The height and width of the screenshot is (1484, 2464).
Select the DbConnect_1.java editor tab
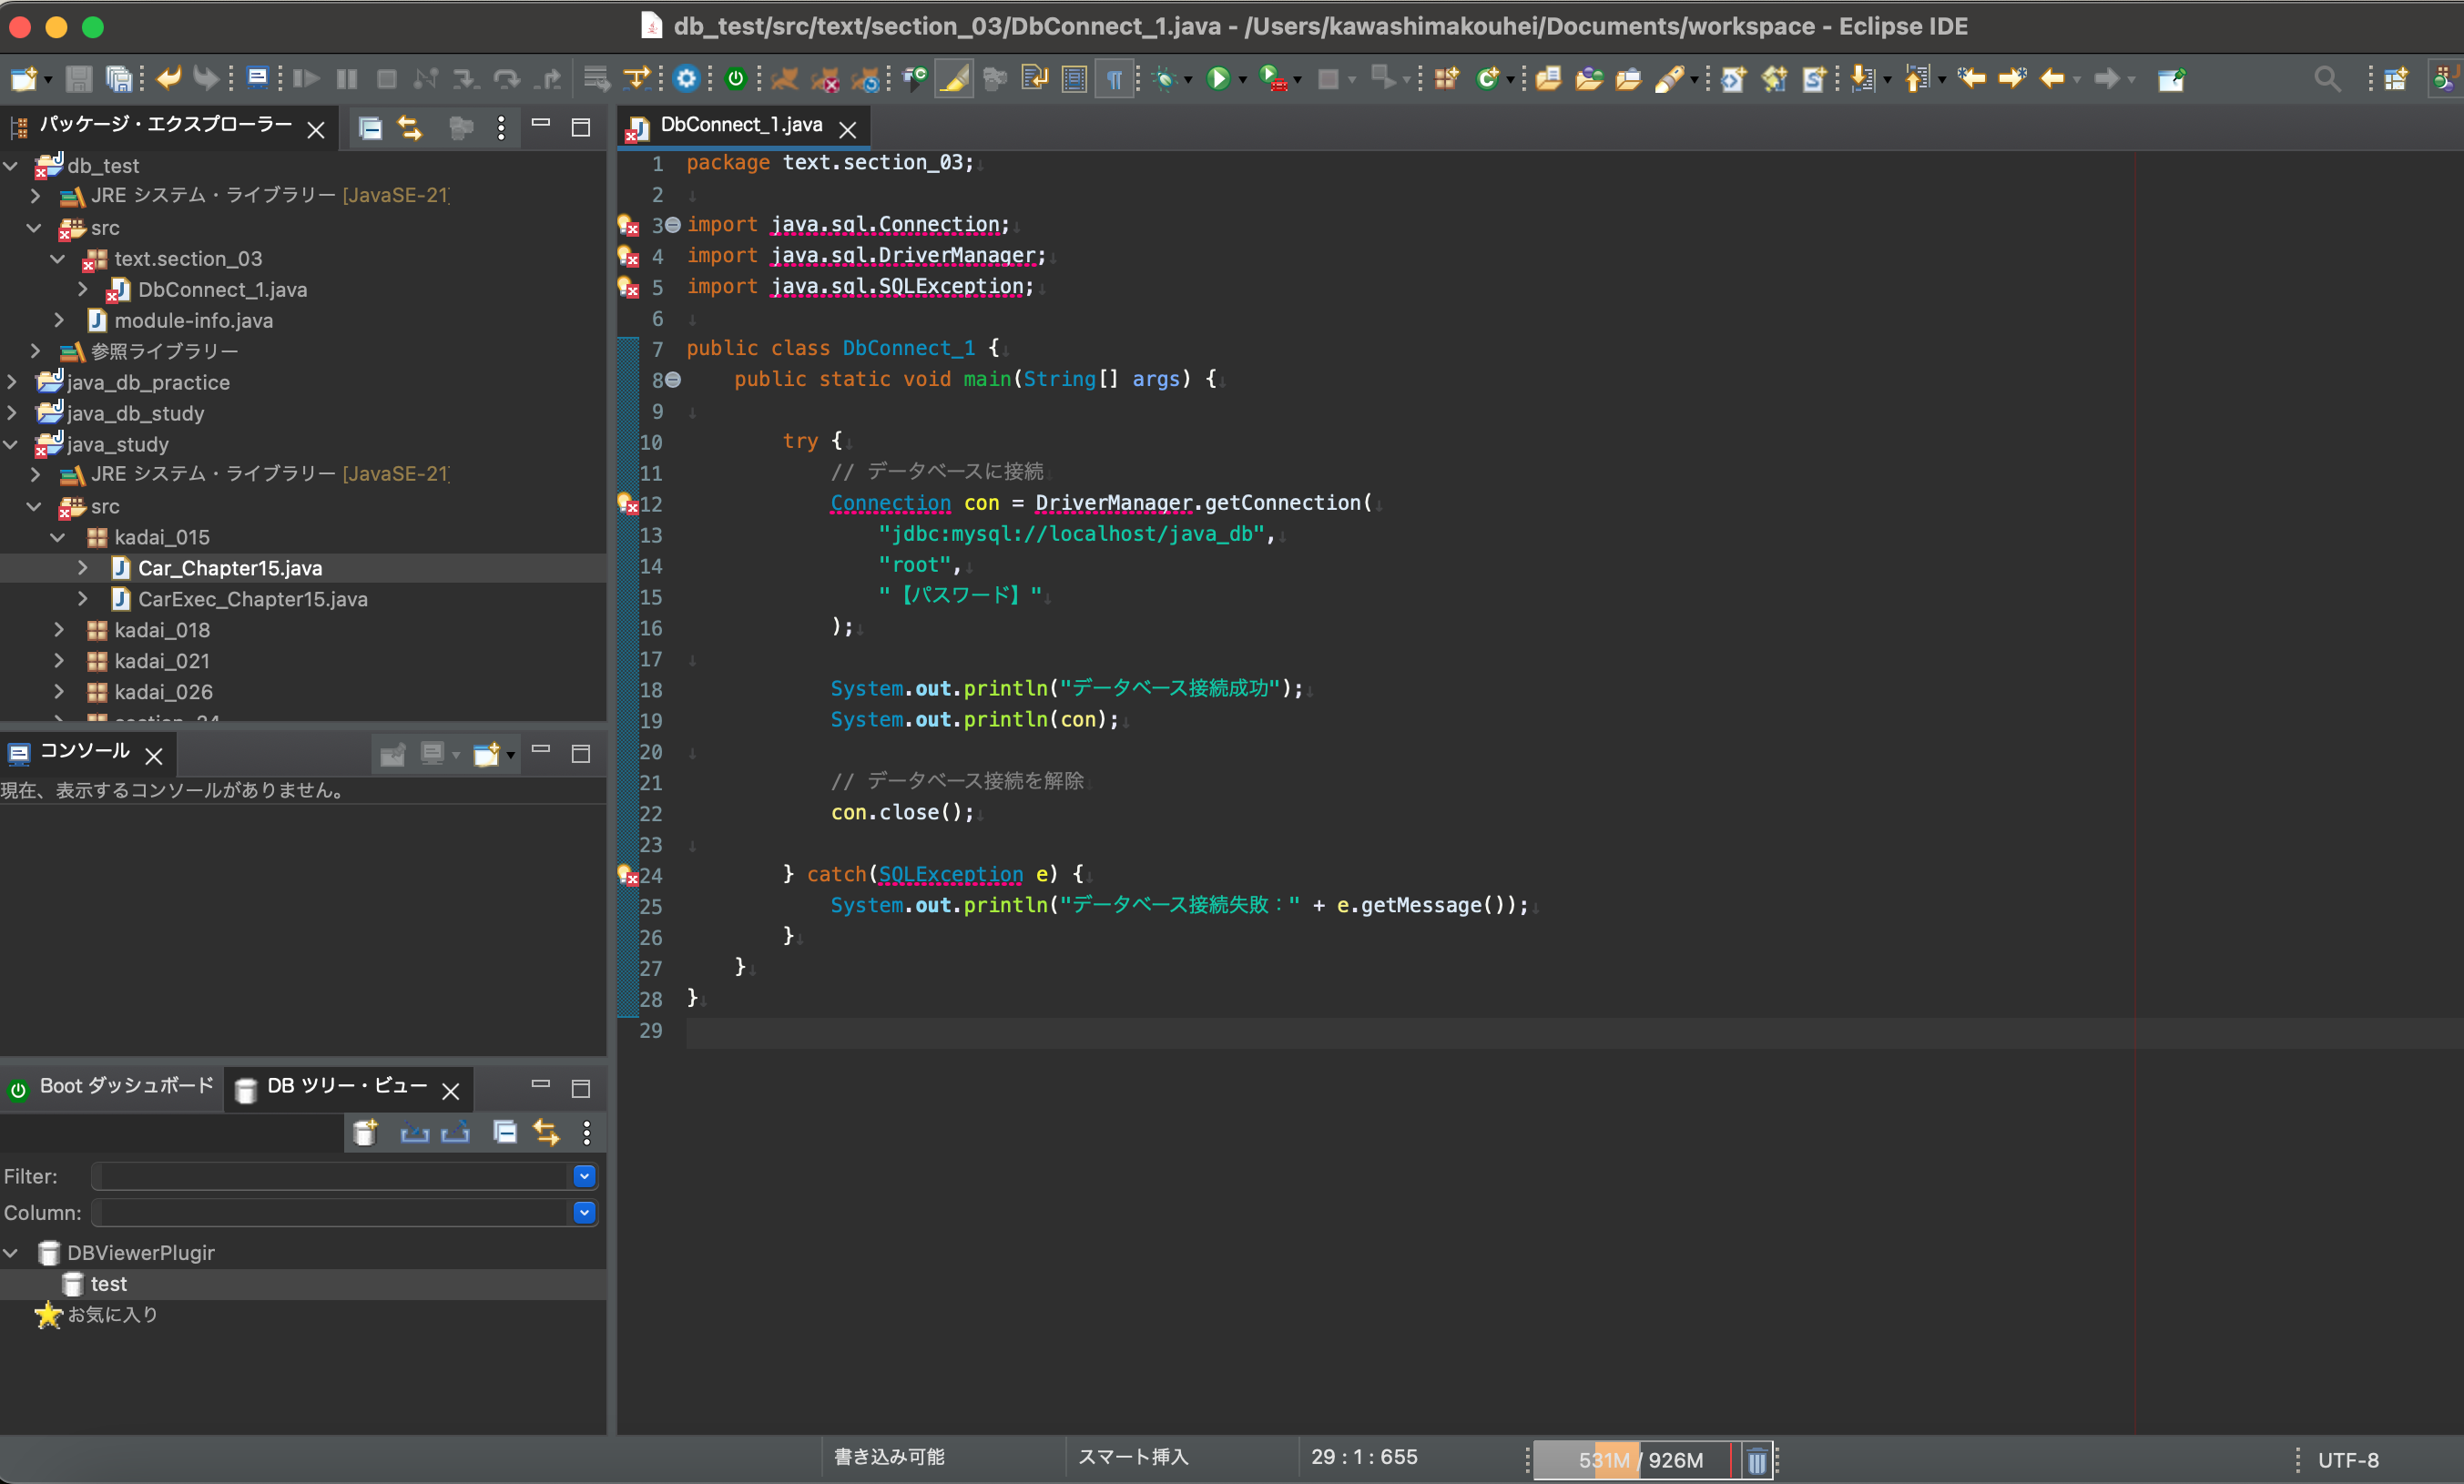[741, 125]
